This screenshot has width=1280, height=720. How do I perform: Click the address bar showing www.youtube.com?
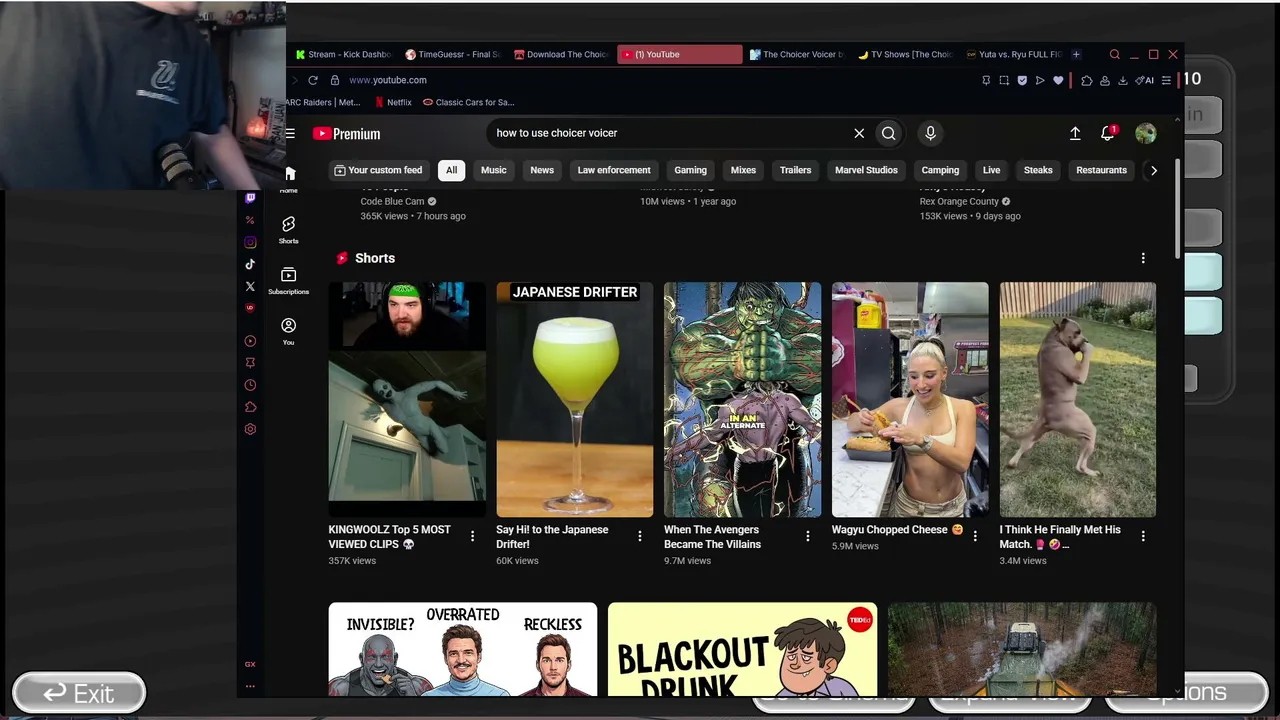[x=388, y=80]
